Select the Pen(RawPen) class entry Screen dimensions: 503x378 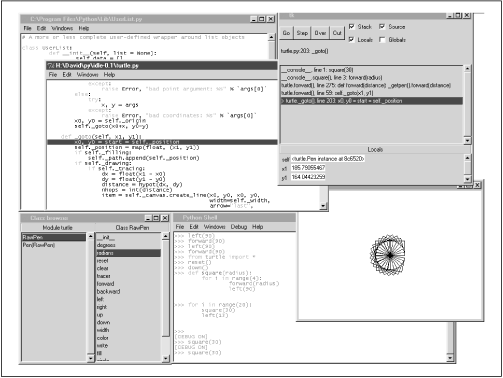tap(39, 245)
